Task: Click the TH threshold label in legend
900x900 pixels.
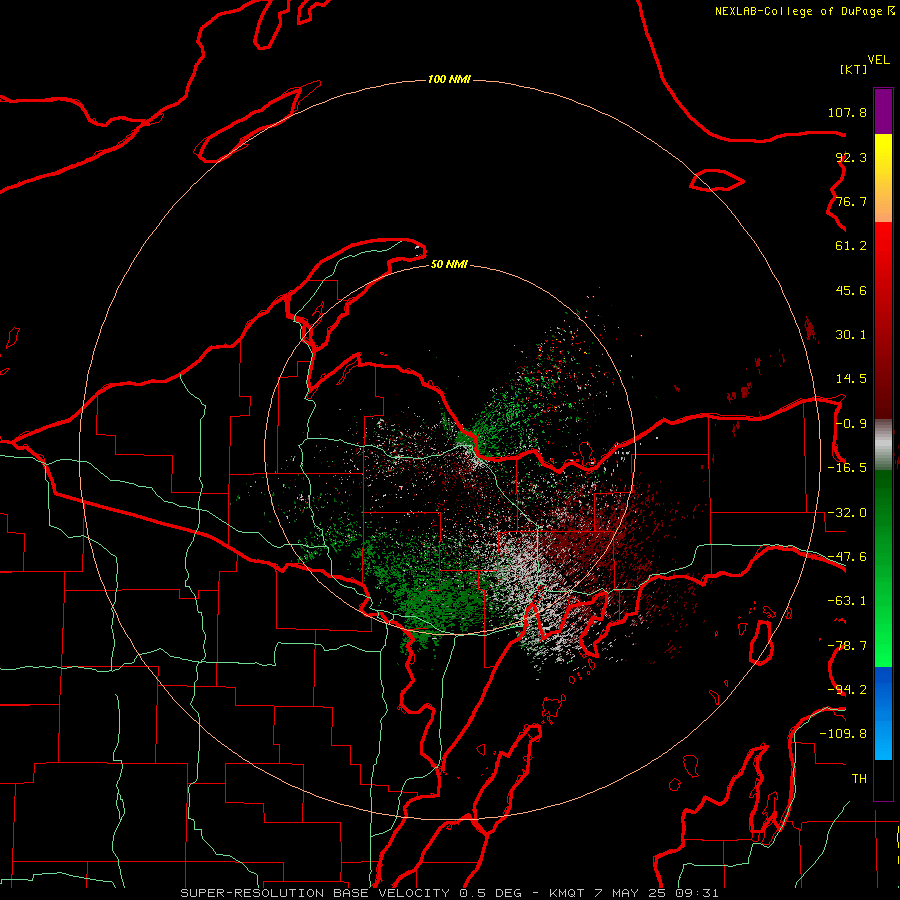Action: pos(859,779)
